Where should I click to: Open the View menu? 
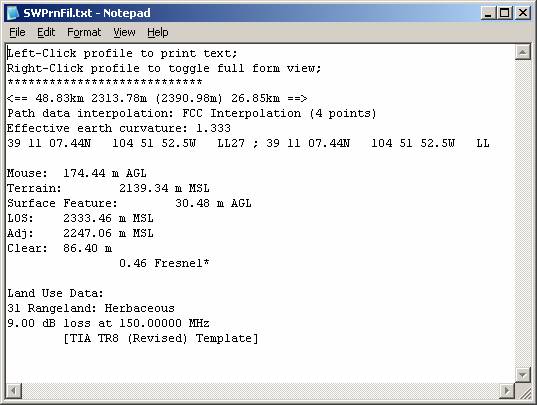pos(124,33)
